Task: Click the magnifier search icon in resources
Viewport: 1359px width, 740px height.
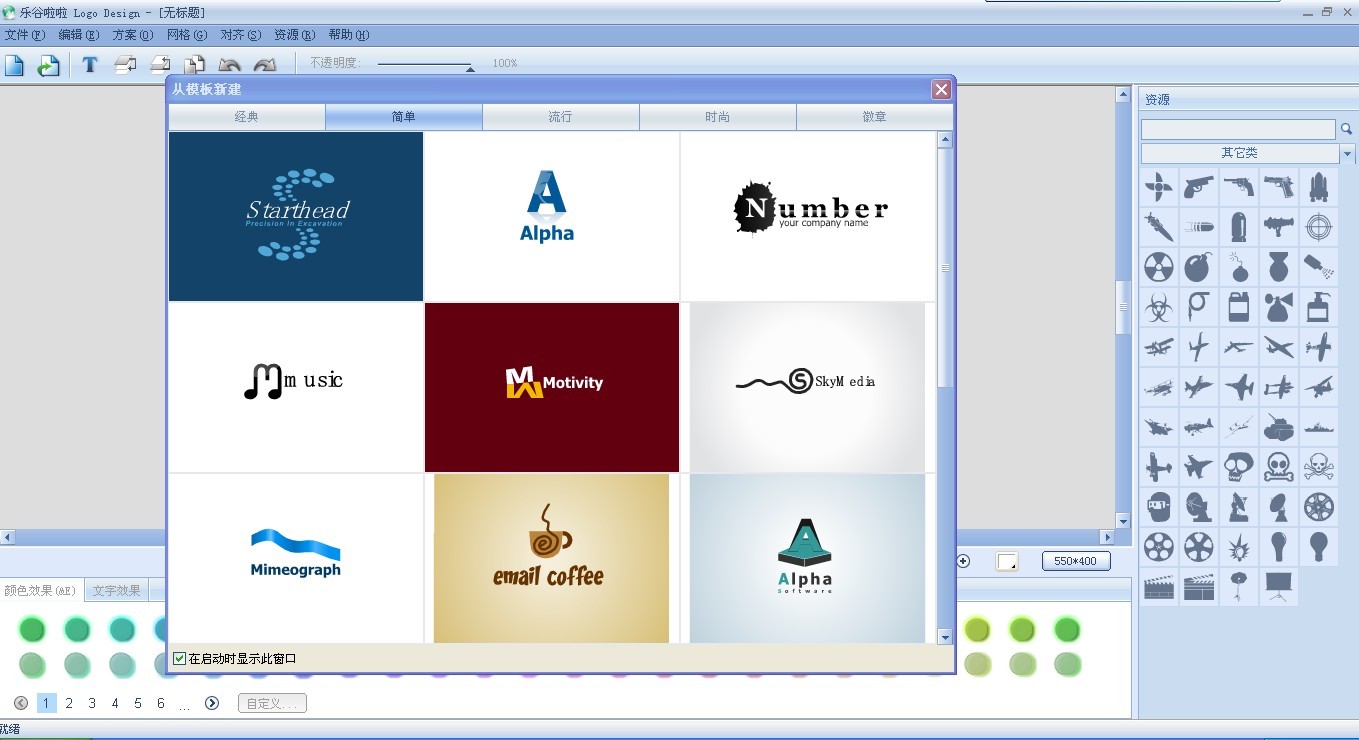Action: 1346,129
